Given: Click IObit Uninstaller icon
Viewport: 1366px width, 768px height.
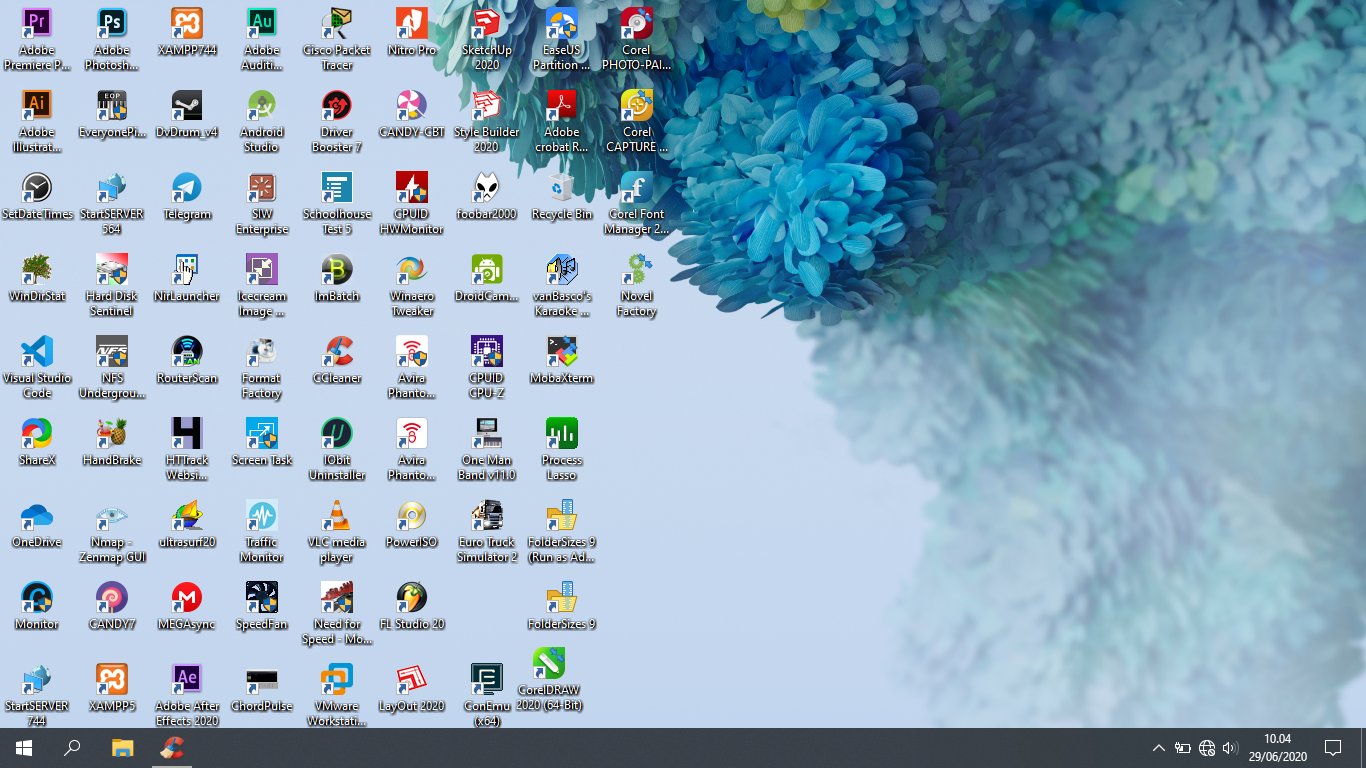Looking at the screenshot, I should tap(337, 448).
